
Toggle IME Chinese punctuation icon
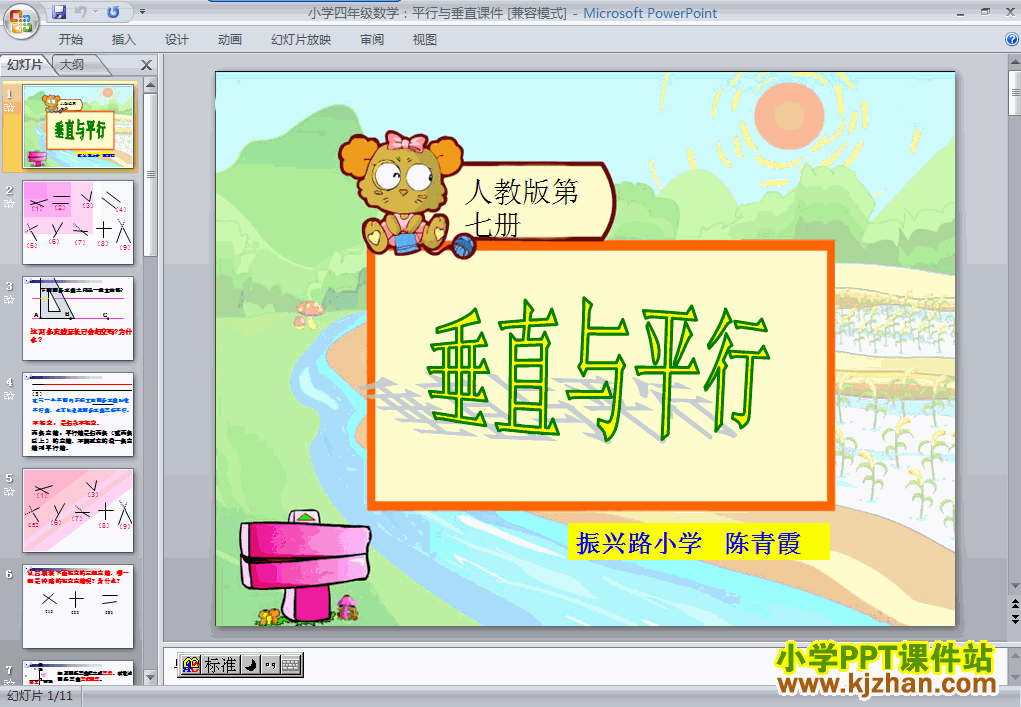pos(270,665)
